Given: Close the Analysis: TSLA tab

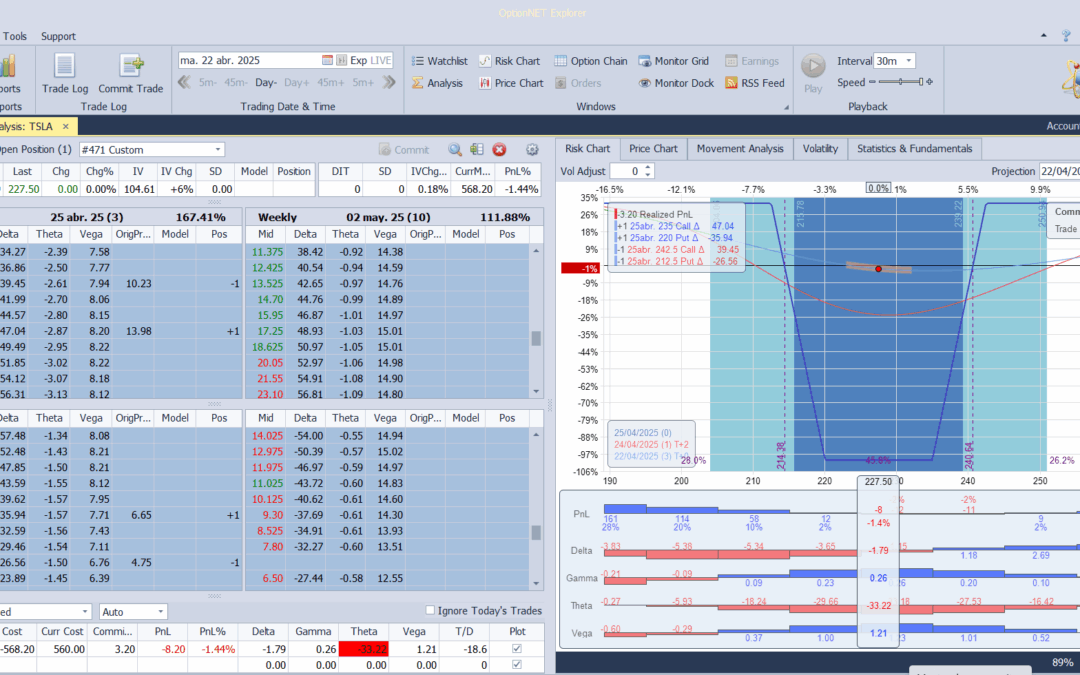Looking at the screenshot, I should (65, 127).
